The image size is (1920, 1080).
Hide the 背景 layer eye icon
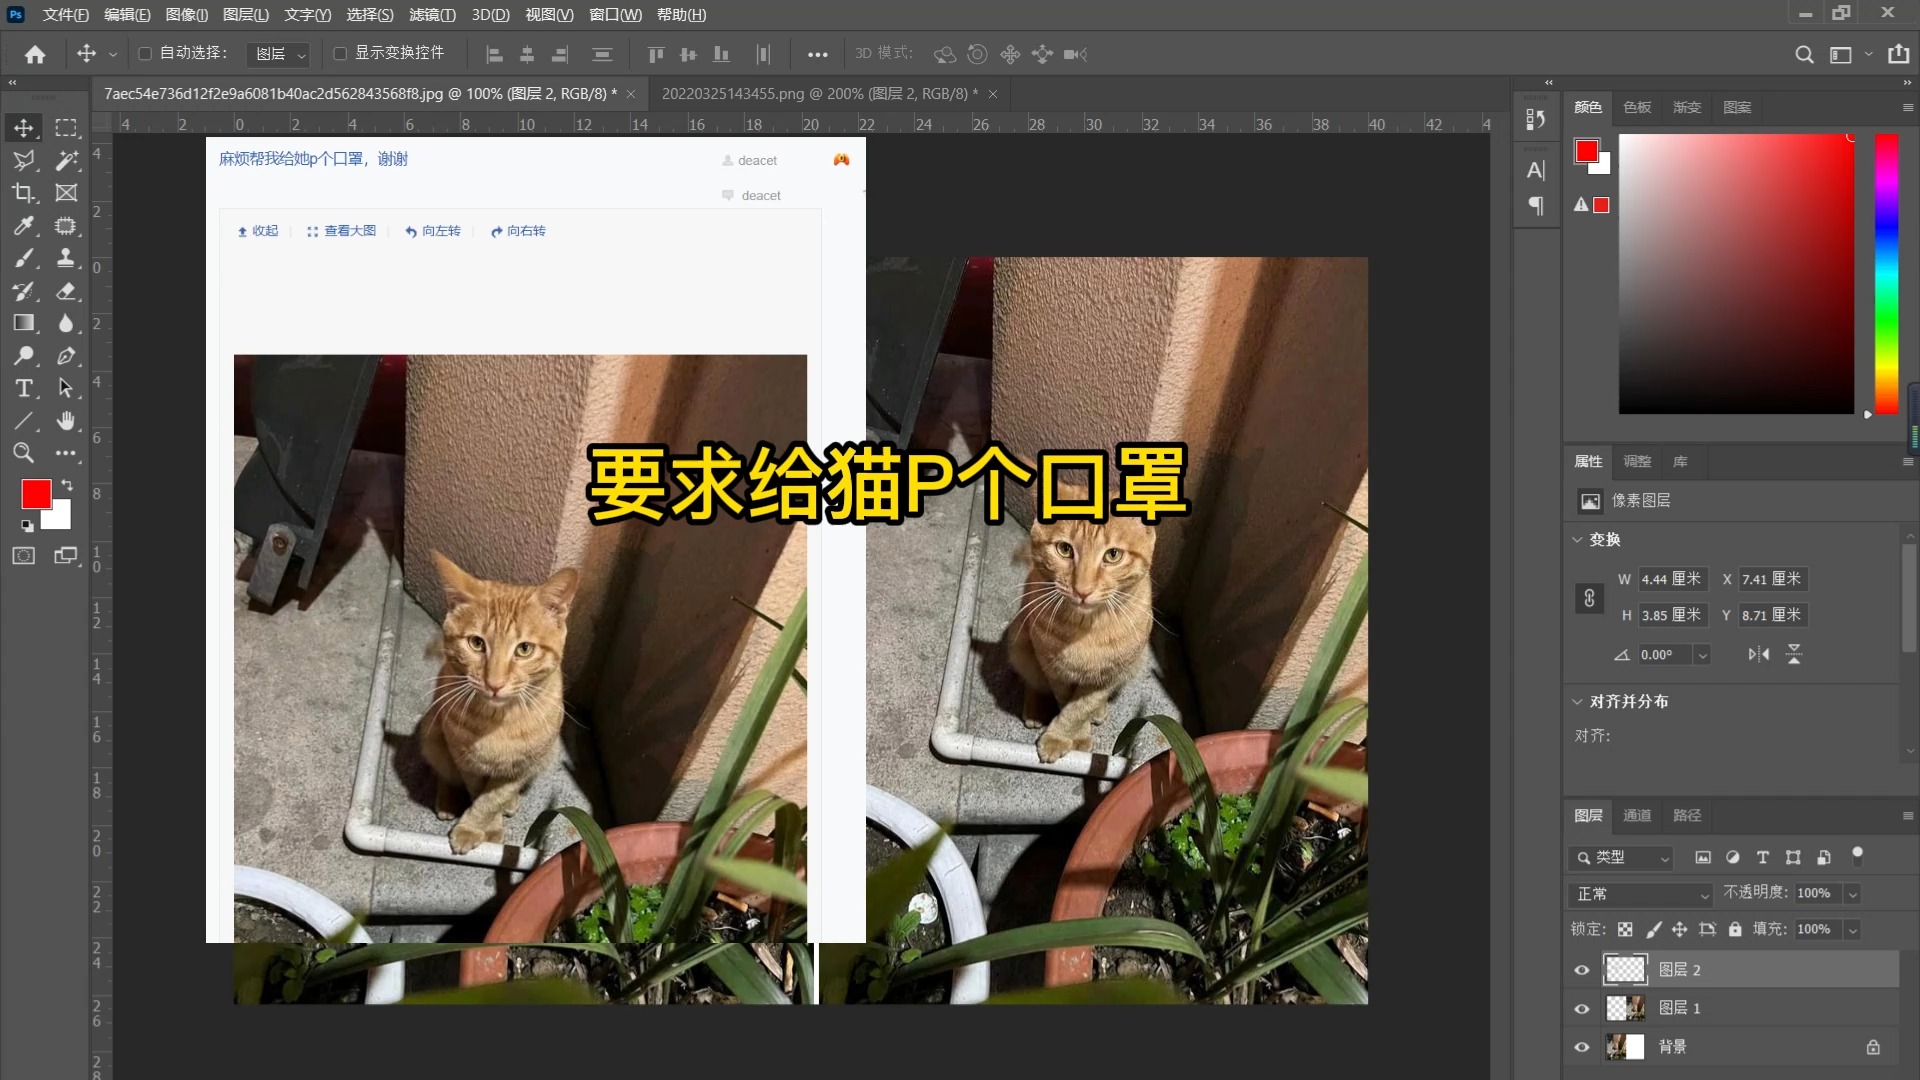(1582, 1047)
